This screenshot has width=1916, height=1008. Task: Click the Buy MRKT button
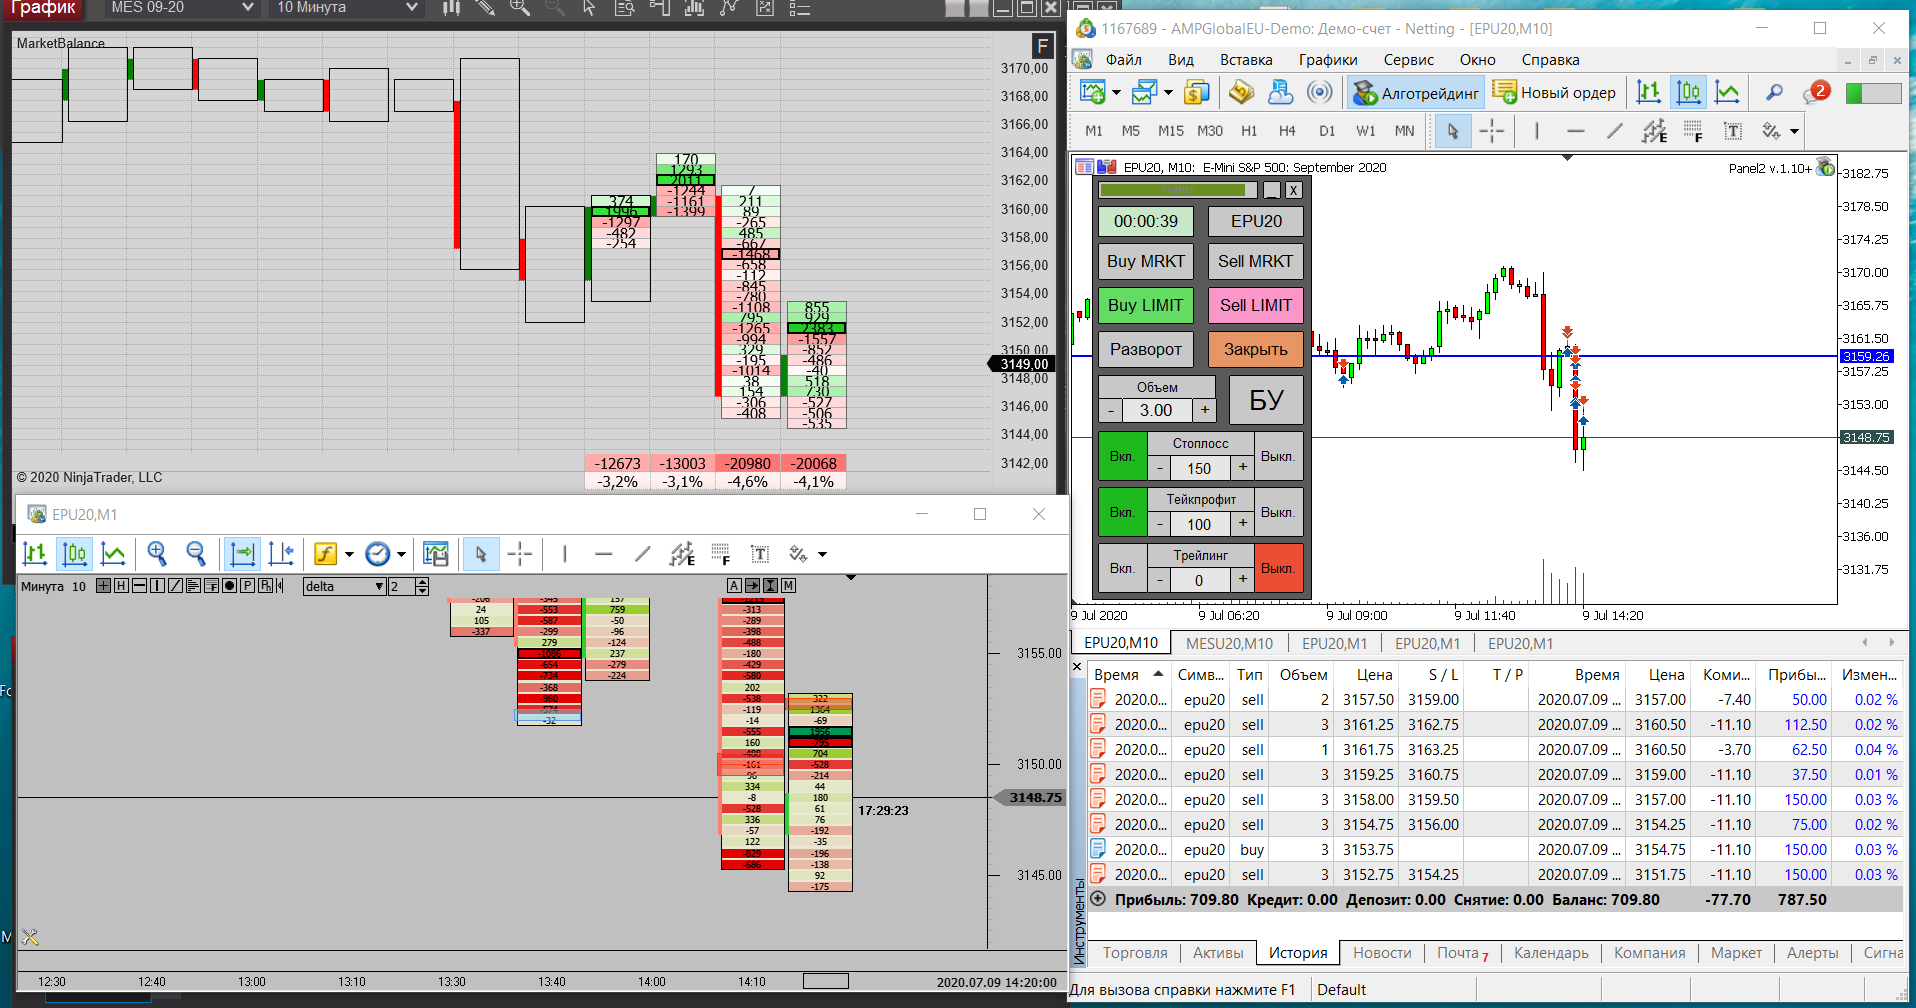tap(1146, 261)
